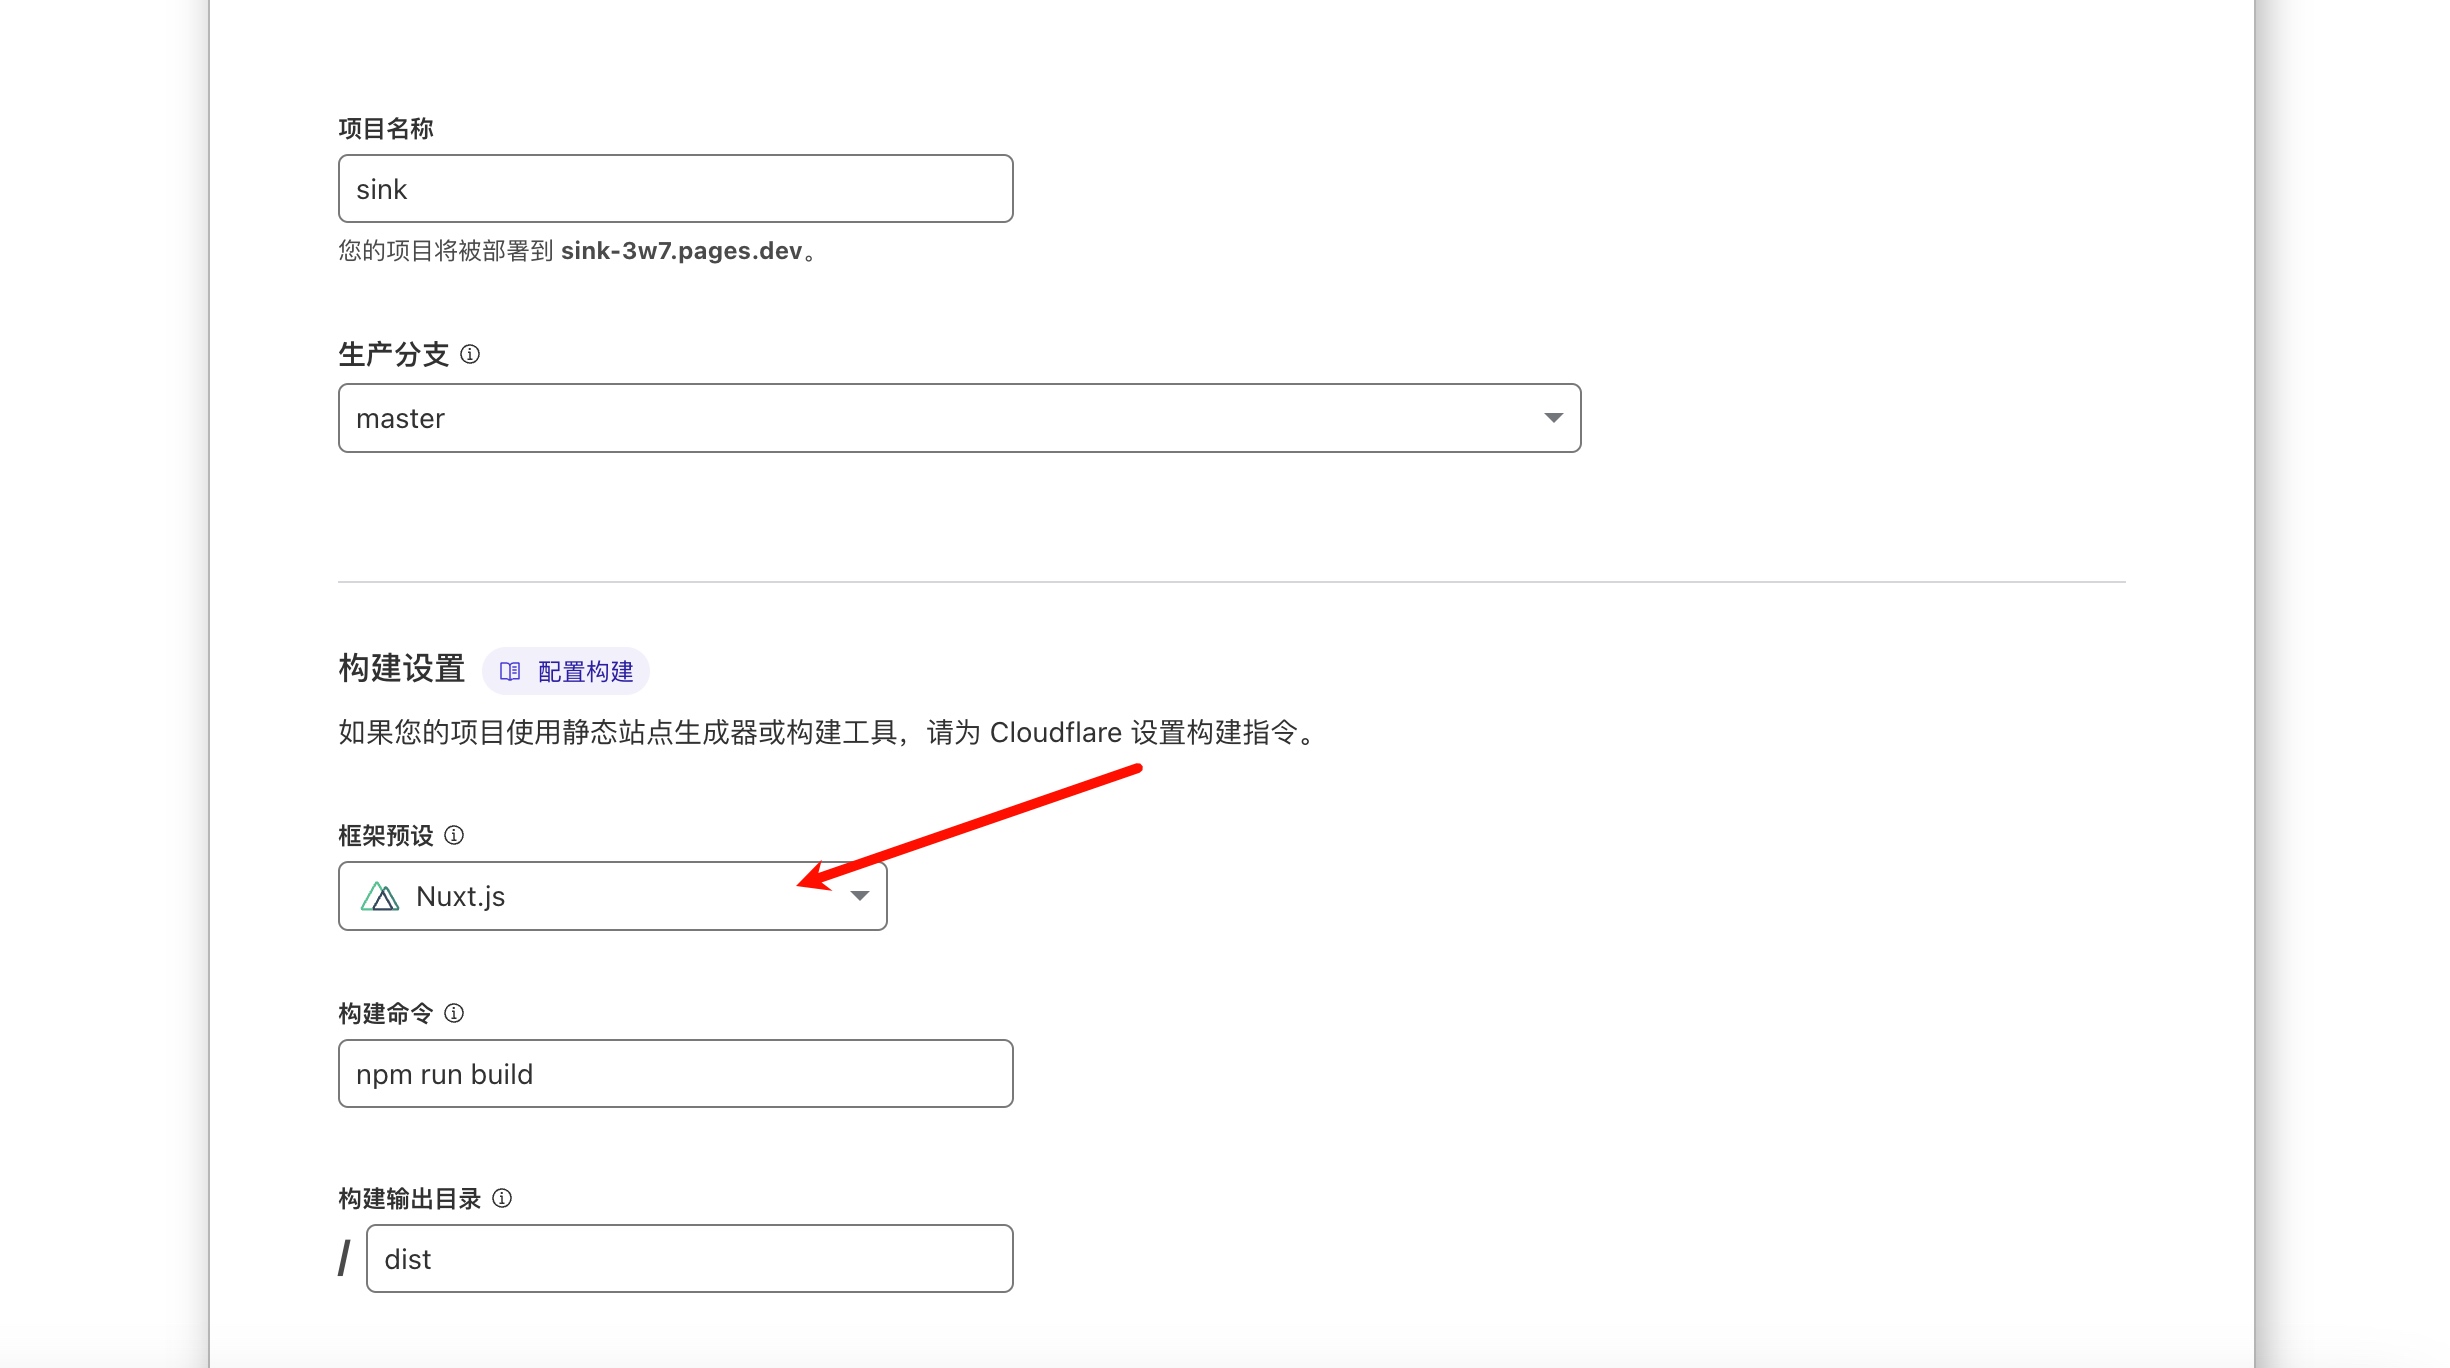Screen dimensions: 2450x1368
Task: Click the dist output directory field
Action: [689, 1259]
